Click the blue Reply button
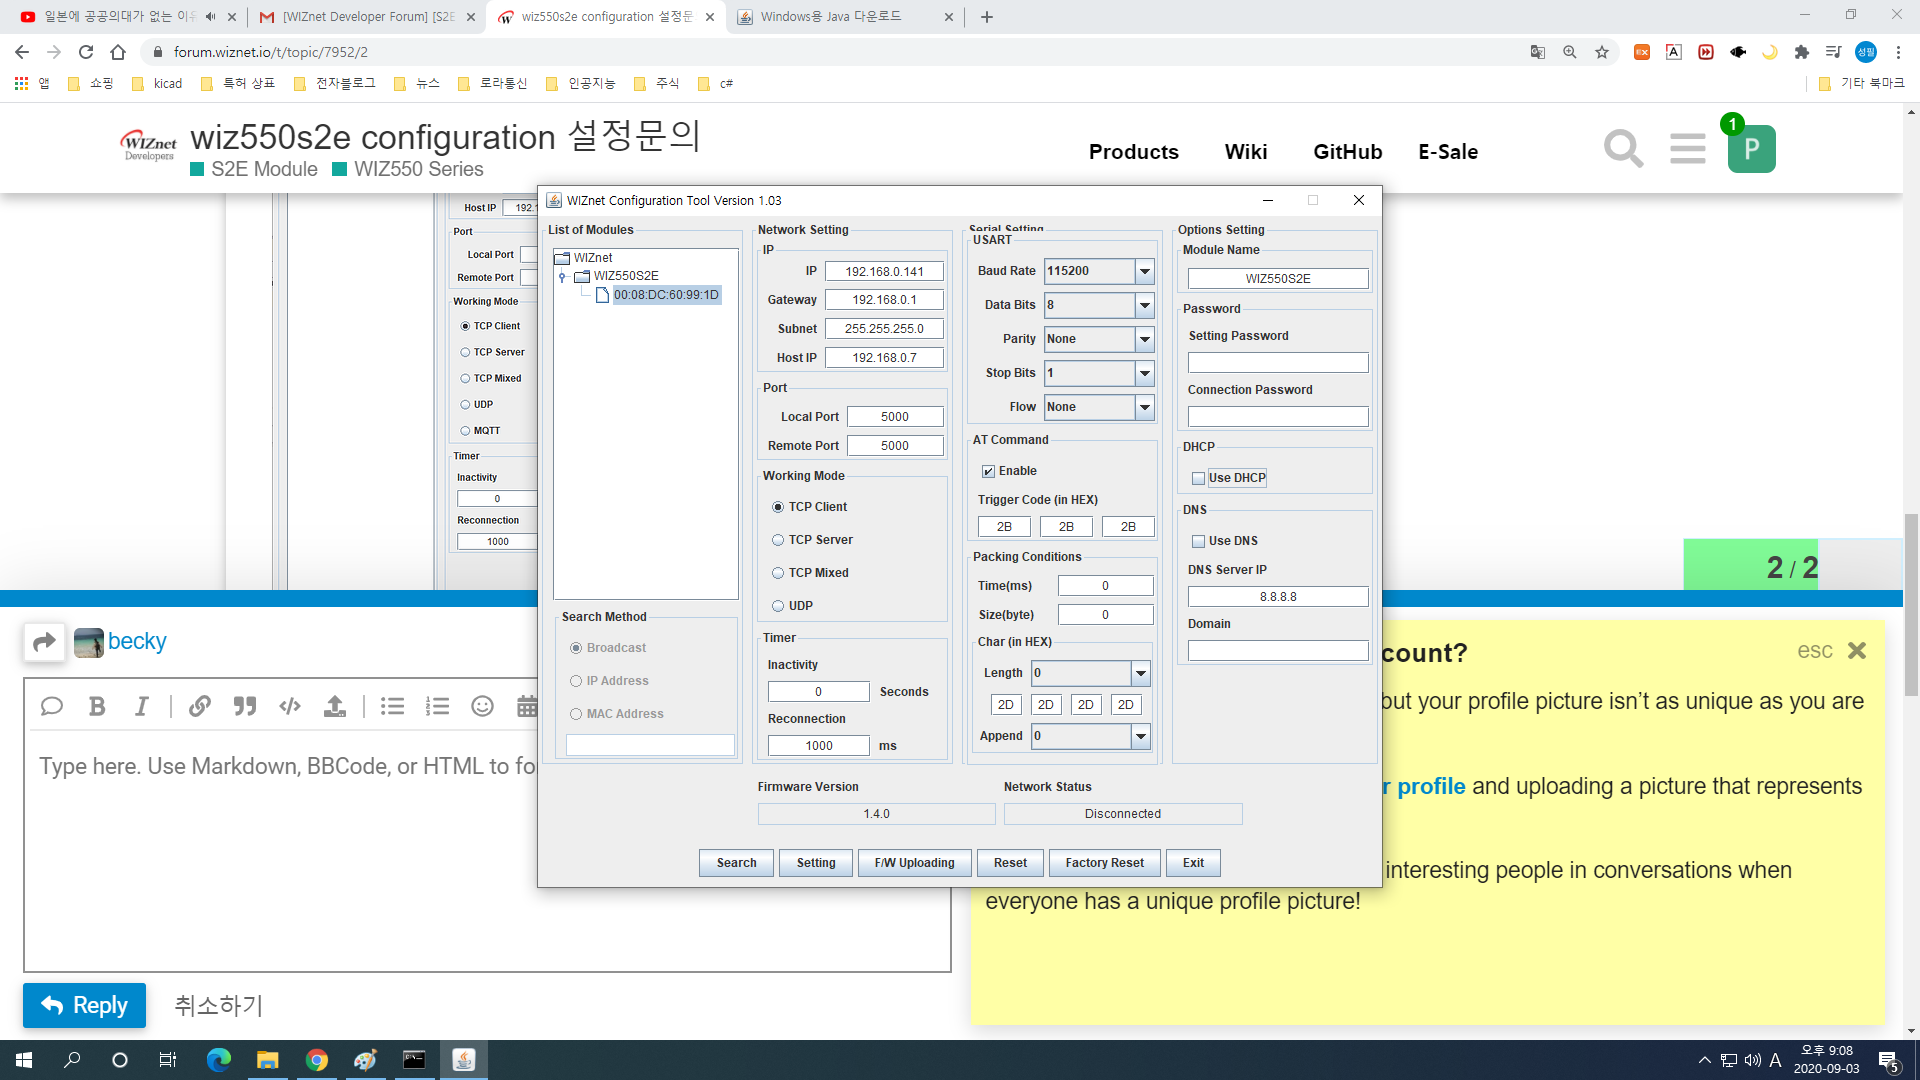 85,1005
